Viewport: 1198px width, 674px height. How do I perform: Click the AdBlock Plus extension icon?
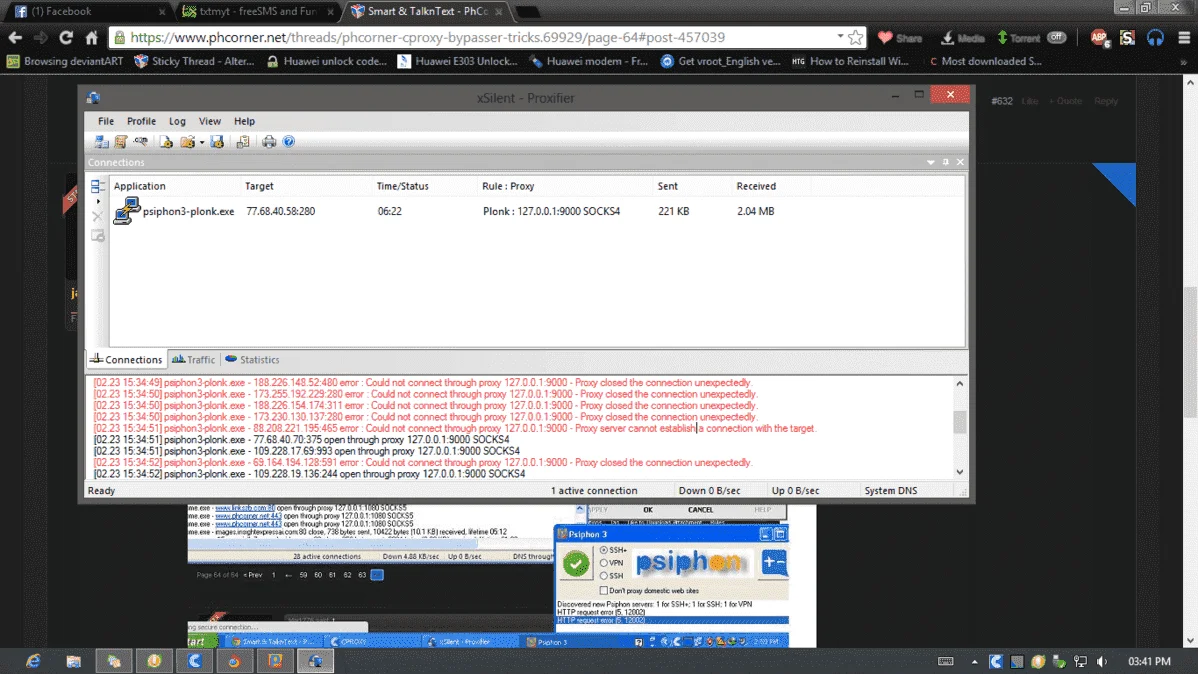1099,37
